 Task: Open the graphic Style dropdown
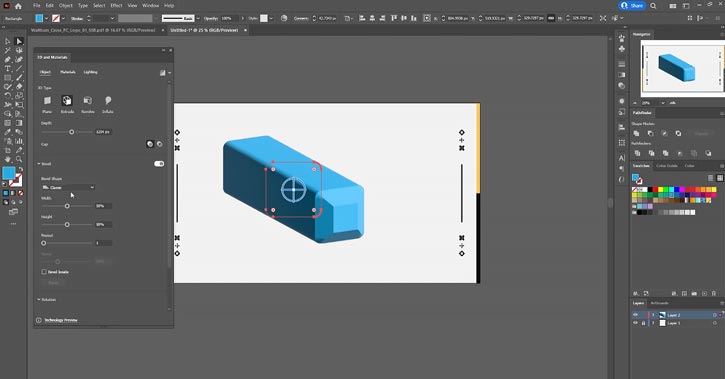[x=271, y=18]
